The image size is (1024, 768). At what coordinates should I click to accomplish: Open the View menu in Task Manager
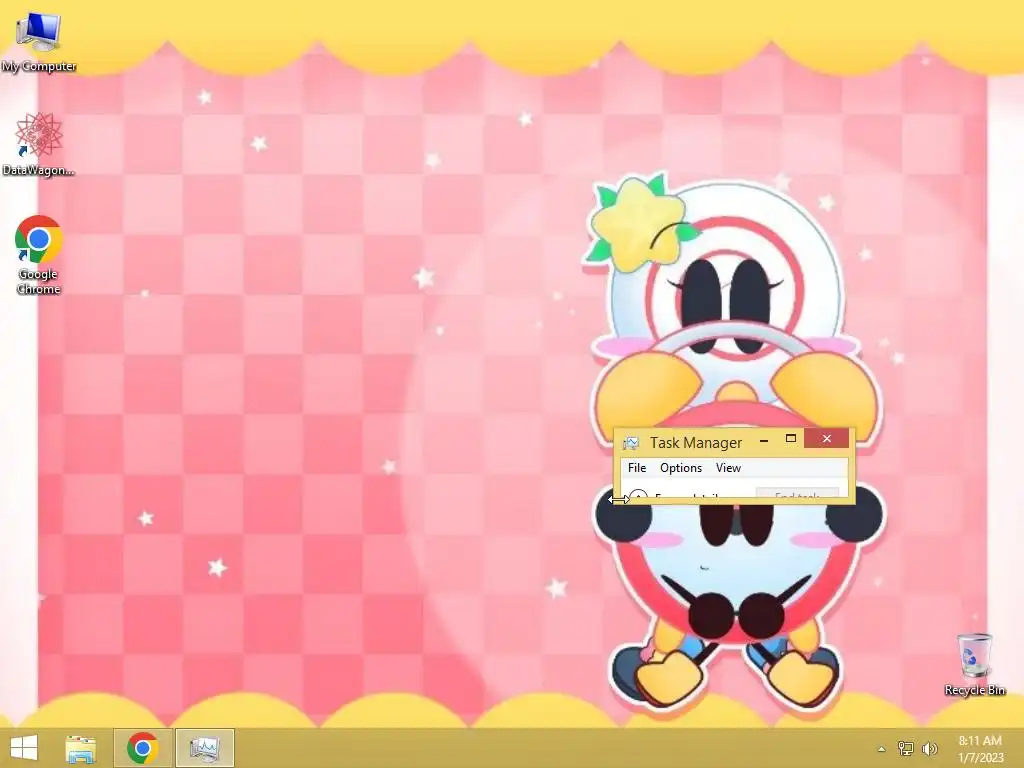coord(728,468)
